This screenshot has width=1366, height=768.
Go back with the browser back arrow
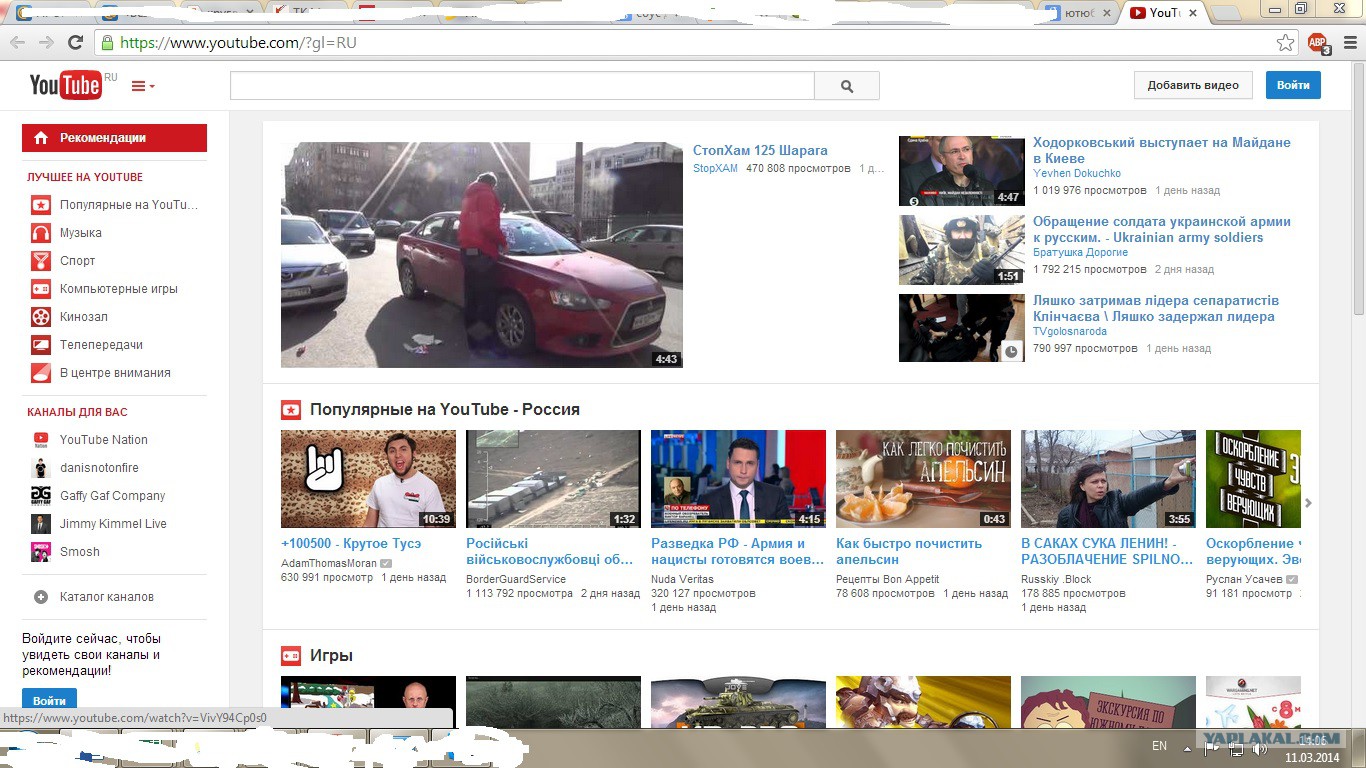coord(17,43)
